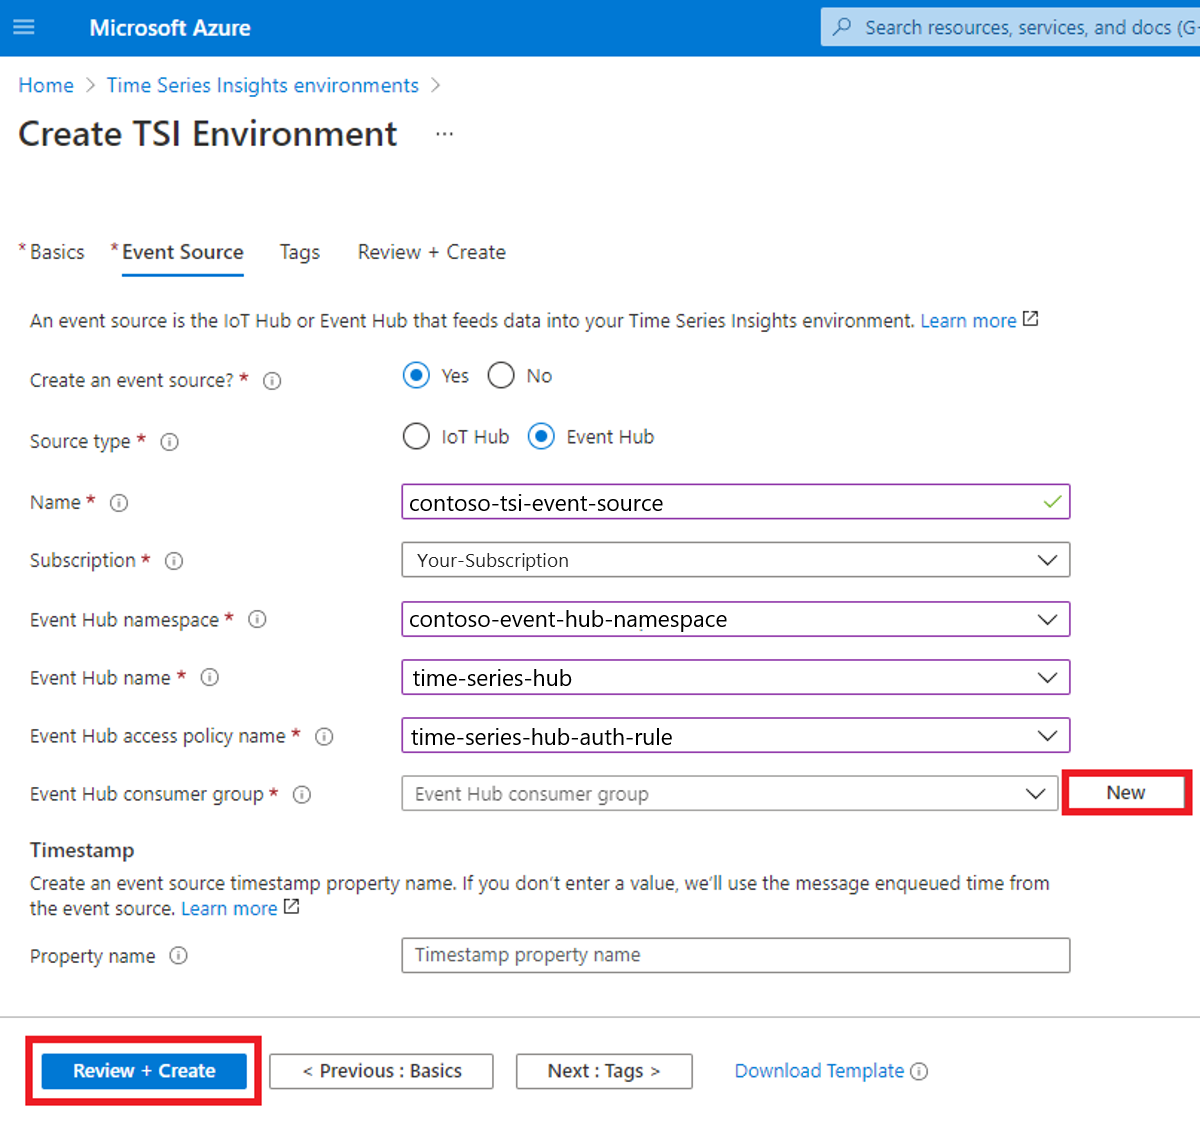The image size is (1200, 1125).
Task: Go to Home breadcrumb
Action: (x=46, y=85)
